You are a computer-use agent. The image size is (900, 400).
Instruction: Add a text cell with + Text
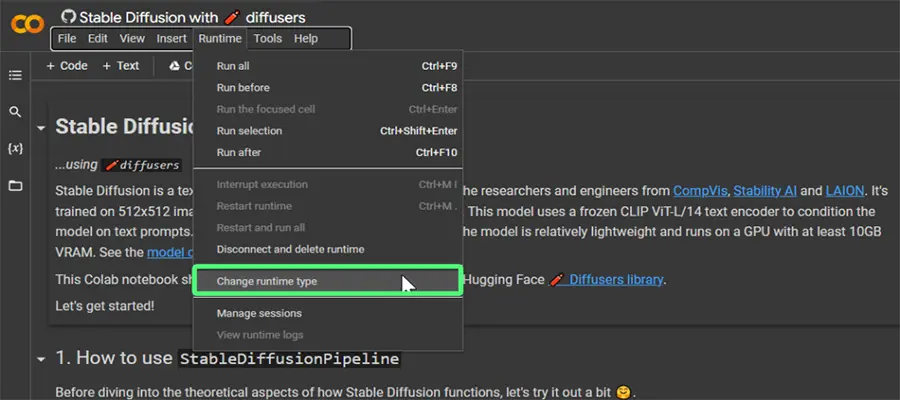[x=121, y=66]
